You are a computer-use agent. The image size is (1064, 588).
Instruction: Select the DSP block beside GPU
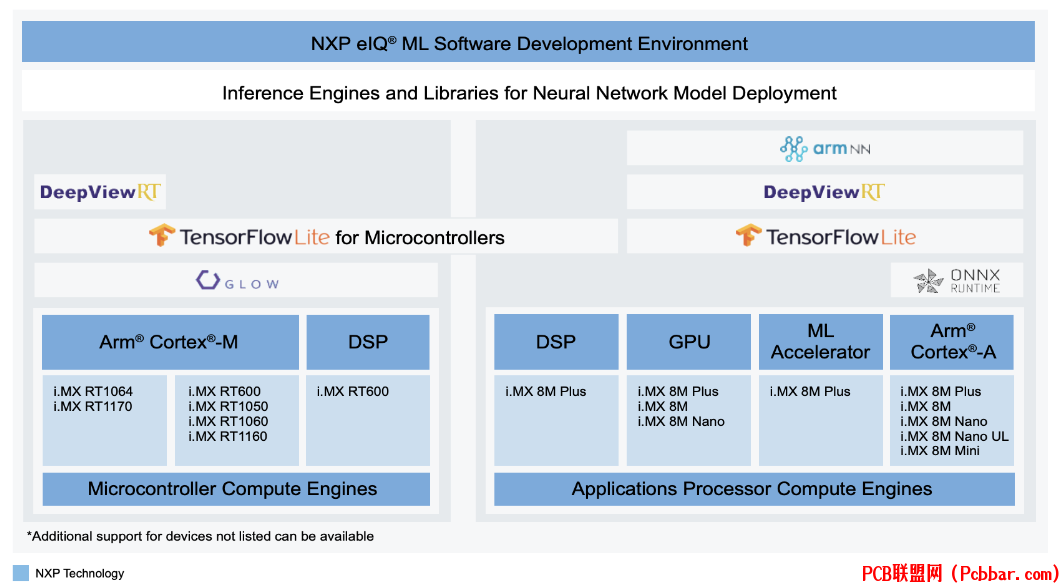(x=556, y=342)
